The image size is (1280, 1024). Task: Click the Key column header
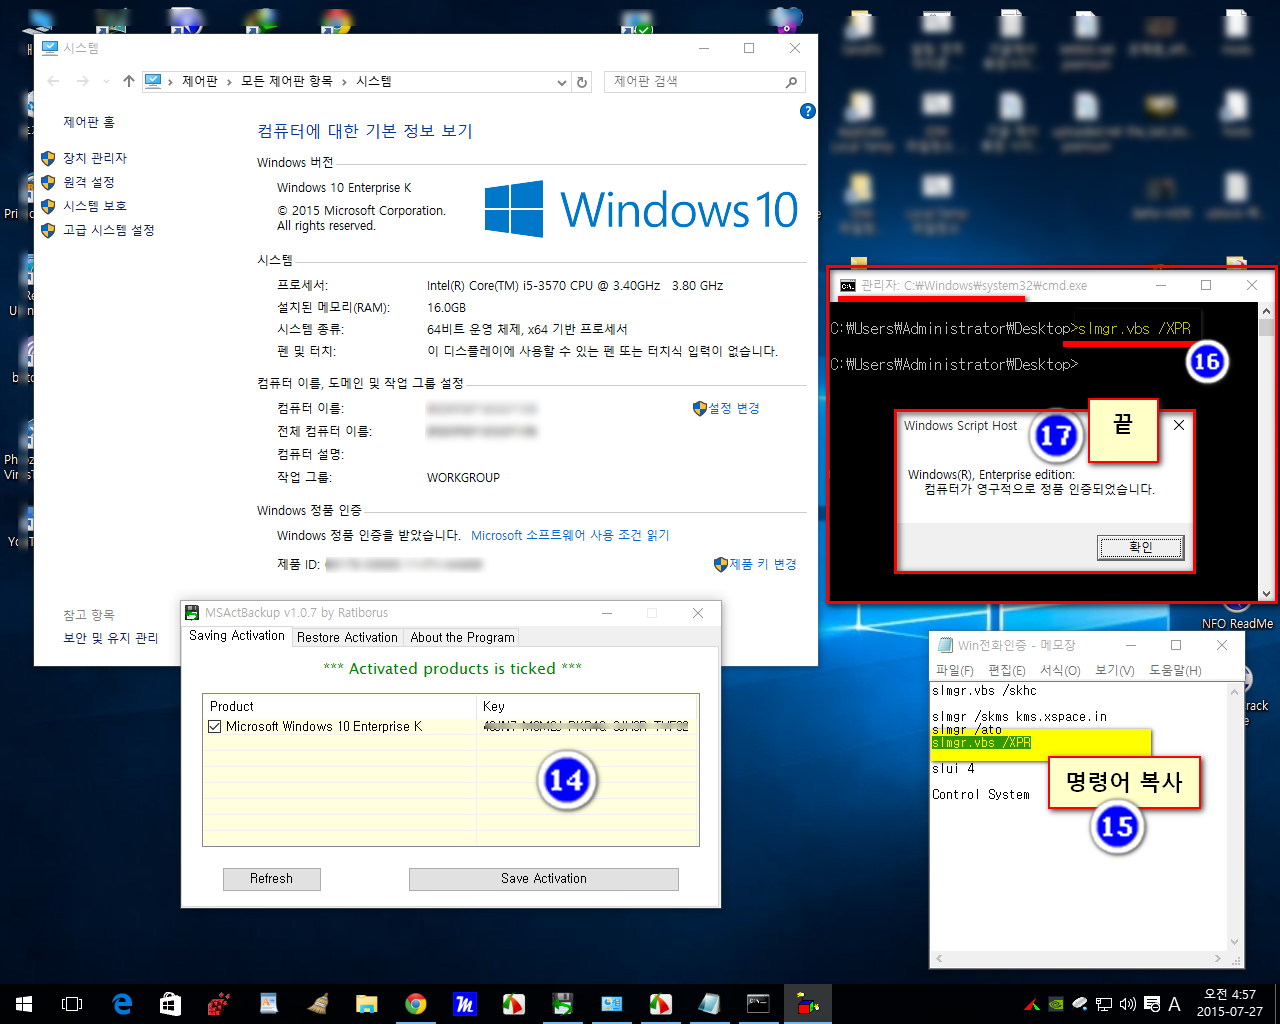[586, 706]
